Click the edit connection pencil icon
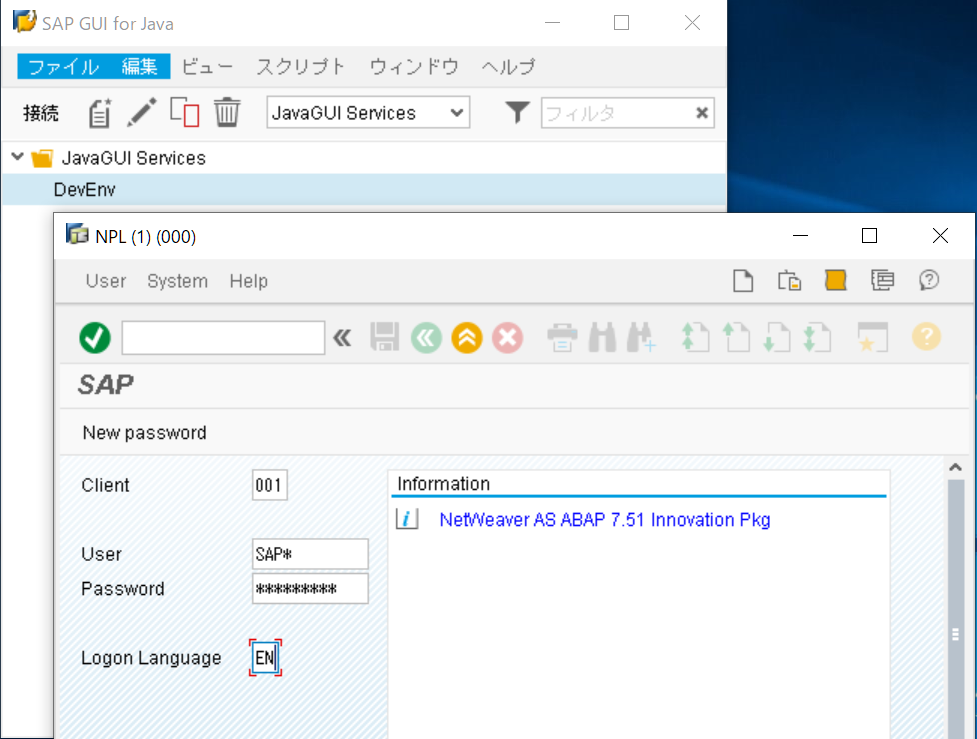Image resolution: width=977 pixels, height=739 pixels. pyautogui.click(x=141, y=113)
